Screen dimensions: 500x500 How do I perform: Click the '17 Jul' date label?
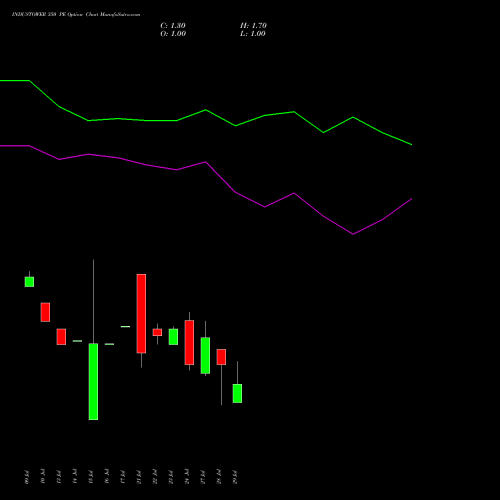point(123,477)
